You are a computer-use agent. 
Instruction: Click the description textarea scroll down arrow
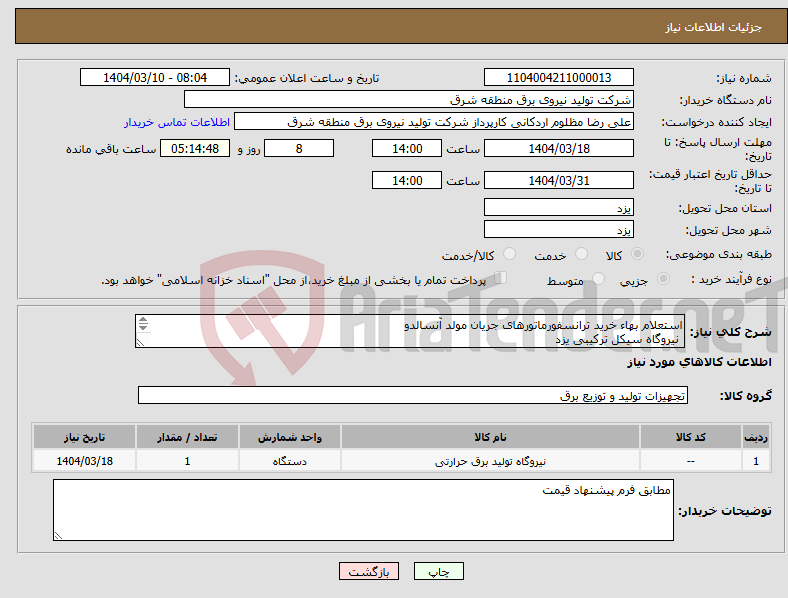pos(143,327)
